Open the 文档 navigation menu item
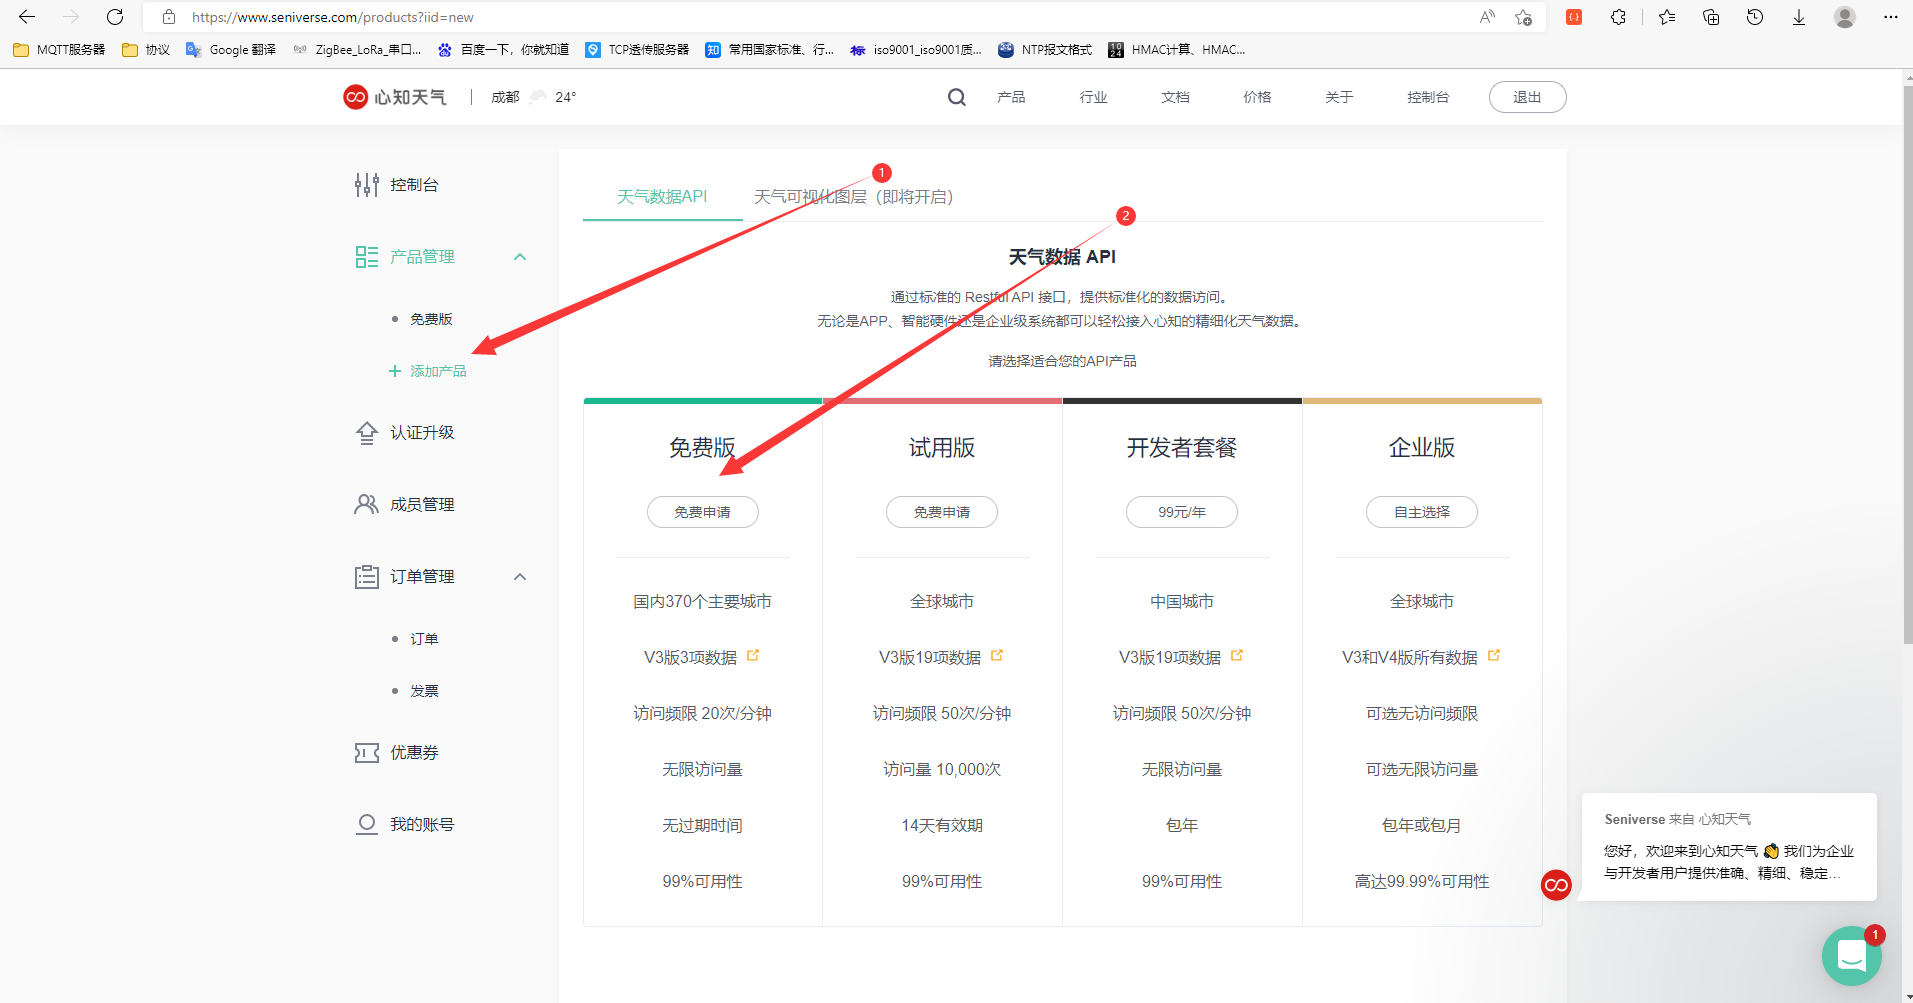Viewport: 1913px width, 1003px height. tap(1174, 96)
